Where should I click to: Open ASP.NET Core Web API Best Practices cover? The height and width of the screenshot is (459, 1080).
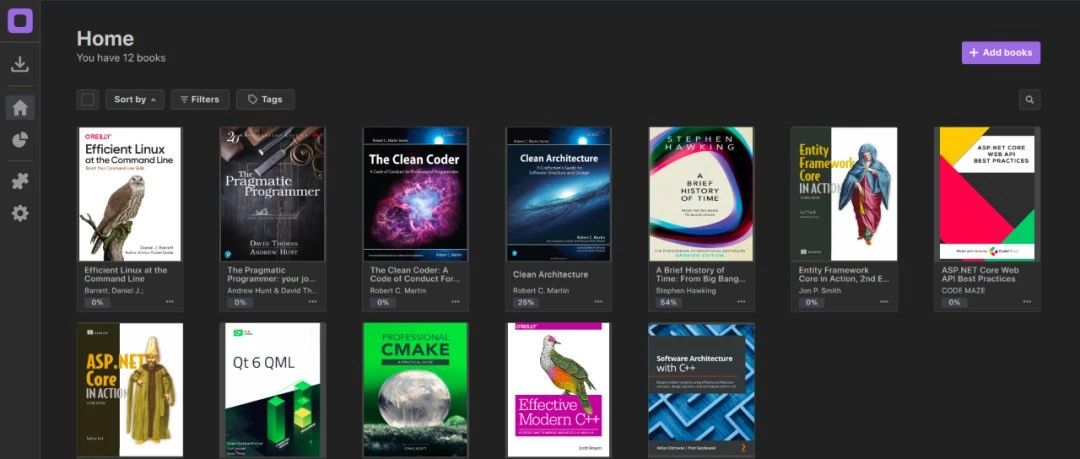click(x=987, y=194)
